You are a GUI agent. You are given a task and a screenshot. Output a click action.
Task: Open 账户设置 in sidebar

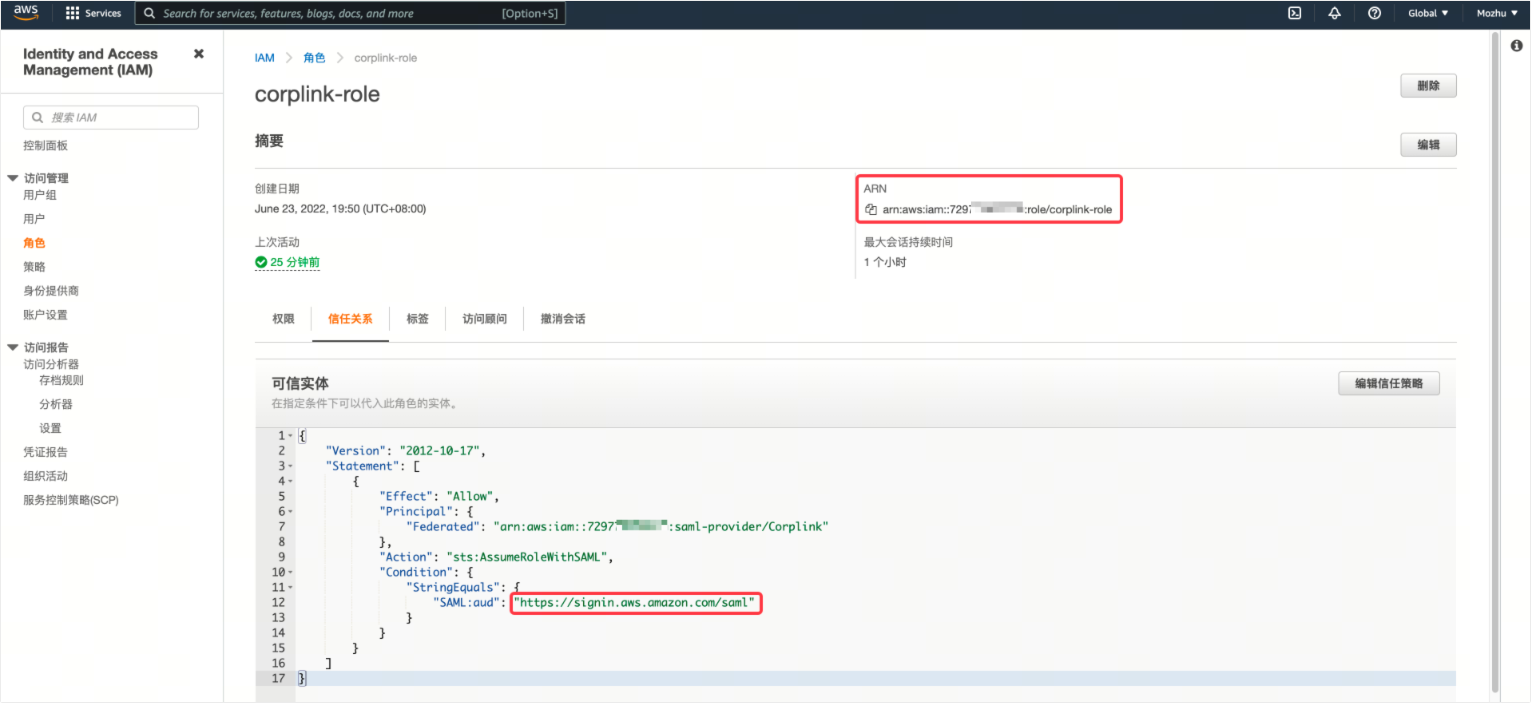(46, 315)
